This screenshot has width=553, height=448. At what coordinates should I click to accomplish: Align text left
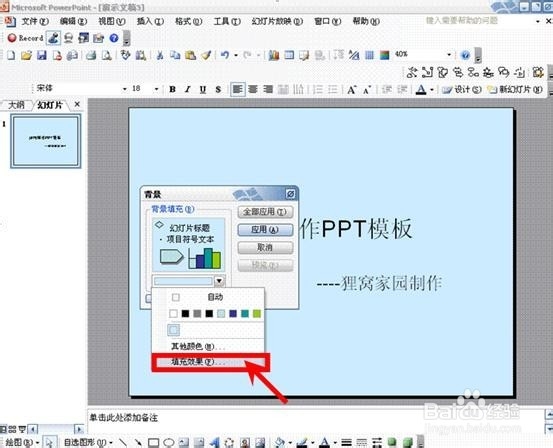pos(237,89)
